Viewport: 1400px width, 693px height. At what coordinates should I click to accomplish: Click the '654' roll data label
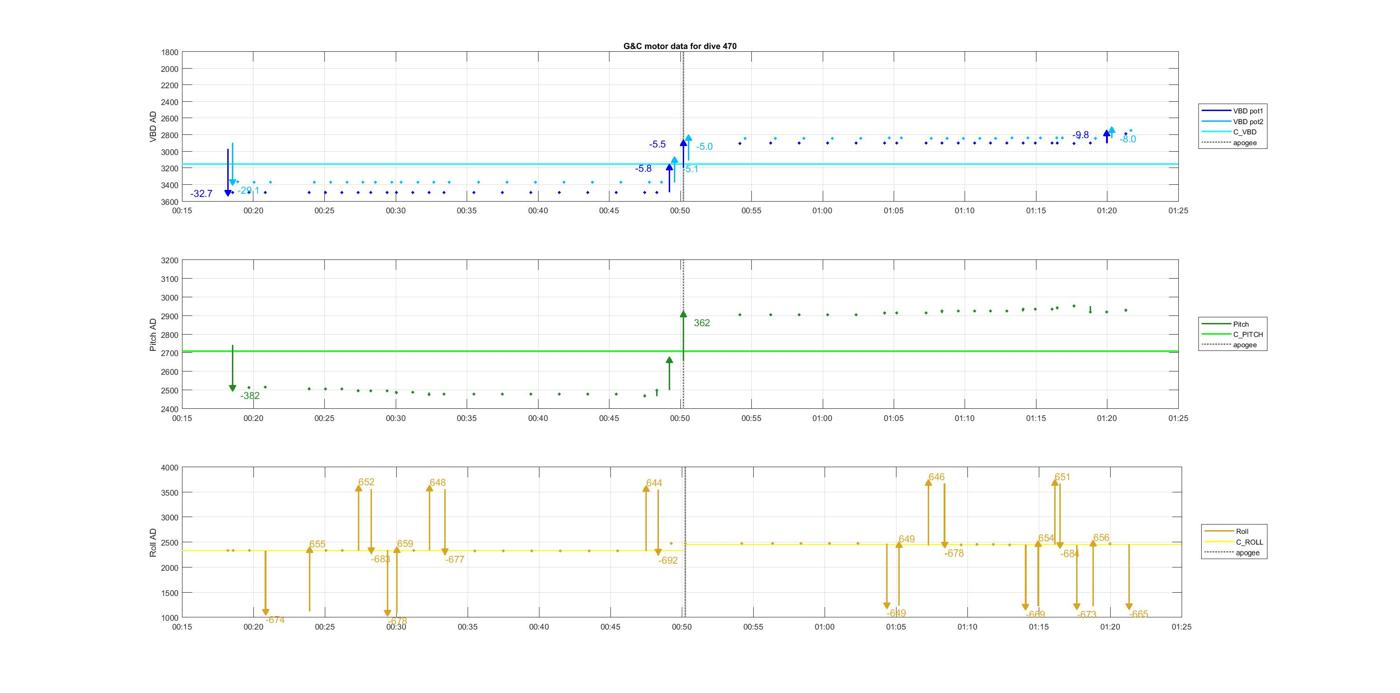pyautogui.click(x=1046, y=538)
